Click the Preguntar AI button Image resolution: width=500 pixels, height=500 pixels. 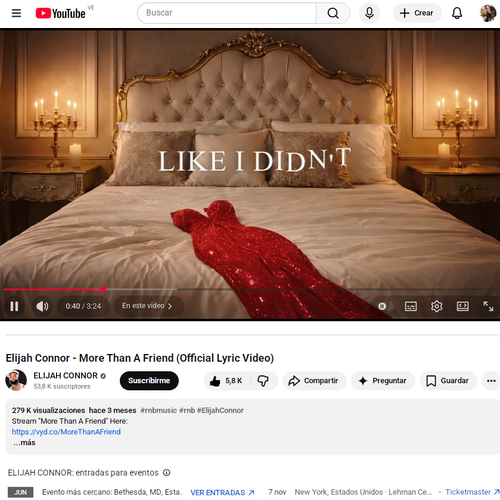(x=383, y=381)
